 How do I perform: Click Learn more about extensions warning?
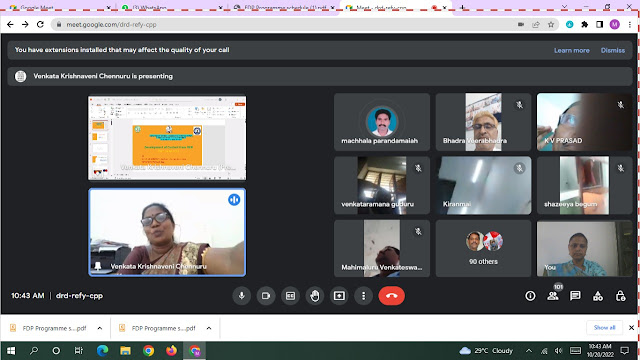click(571, 50)
